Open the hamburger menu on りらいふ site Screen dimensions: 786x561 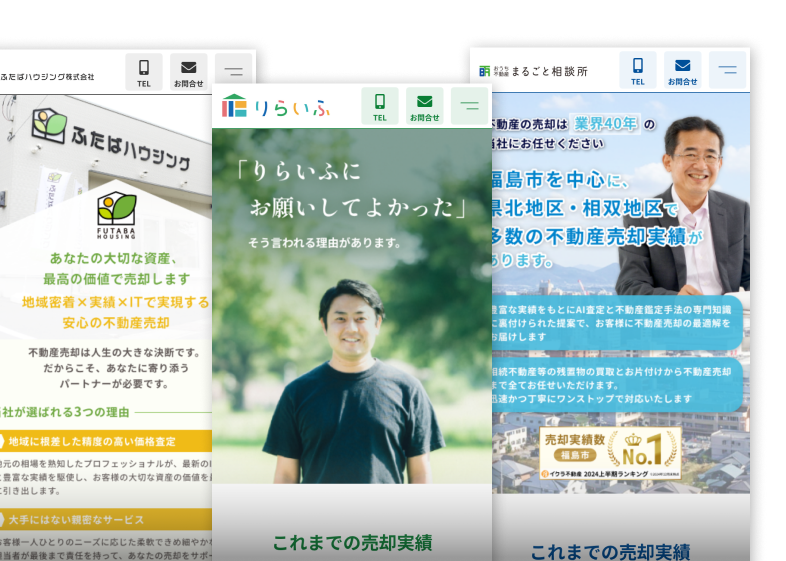469,105
